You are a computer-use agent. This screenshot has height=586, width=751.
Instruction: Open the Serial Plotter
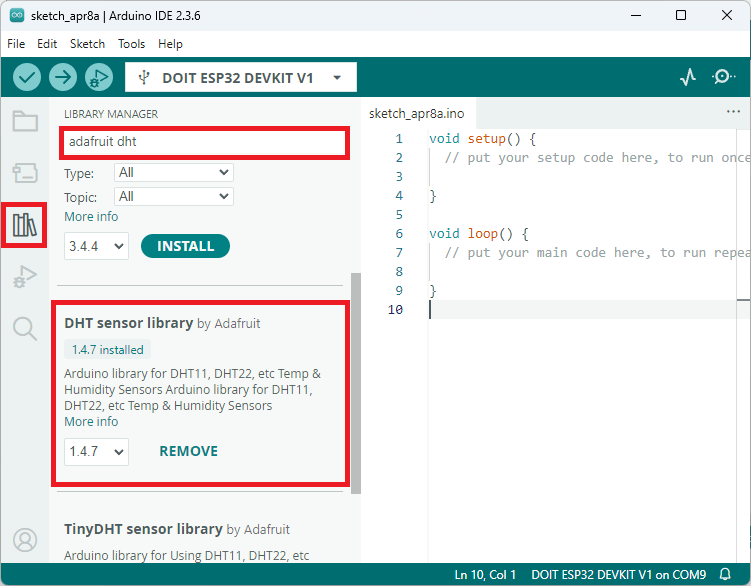point(688,77)
